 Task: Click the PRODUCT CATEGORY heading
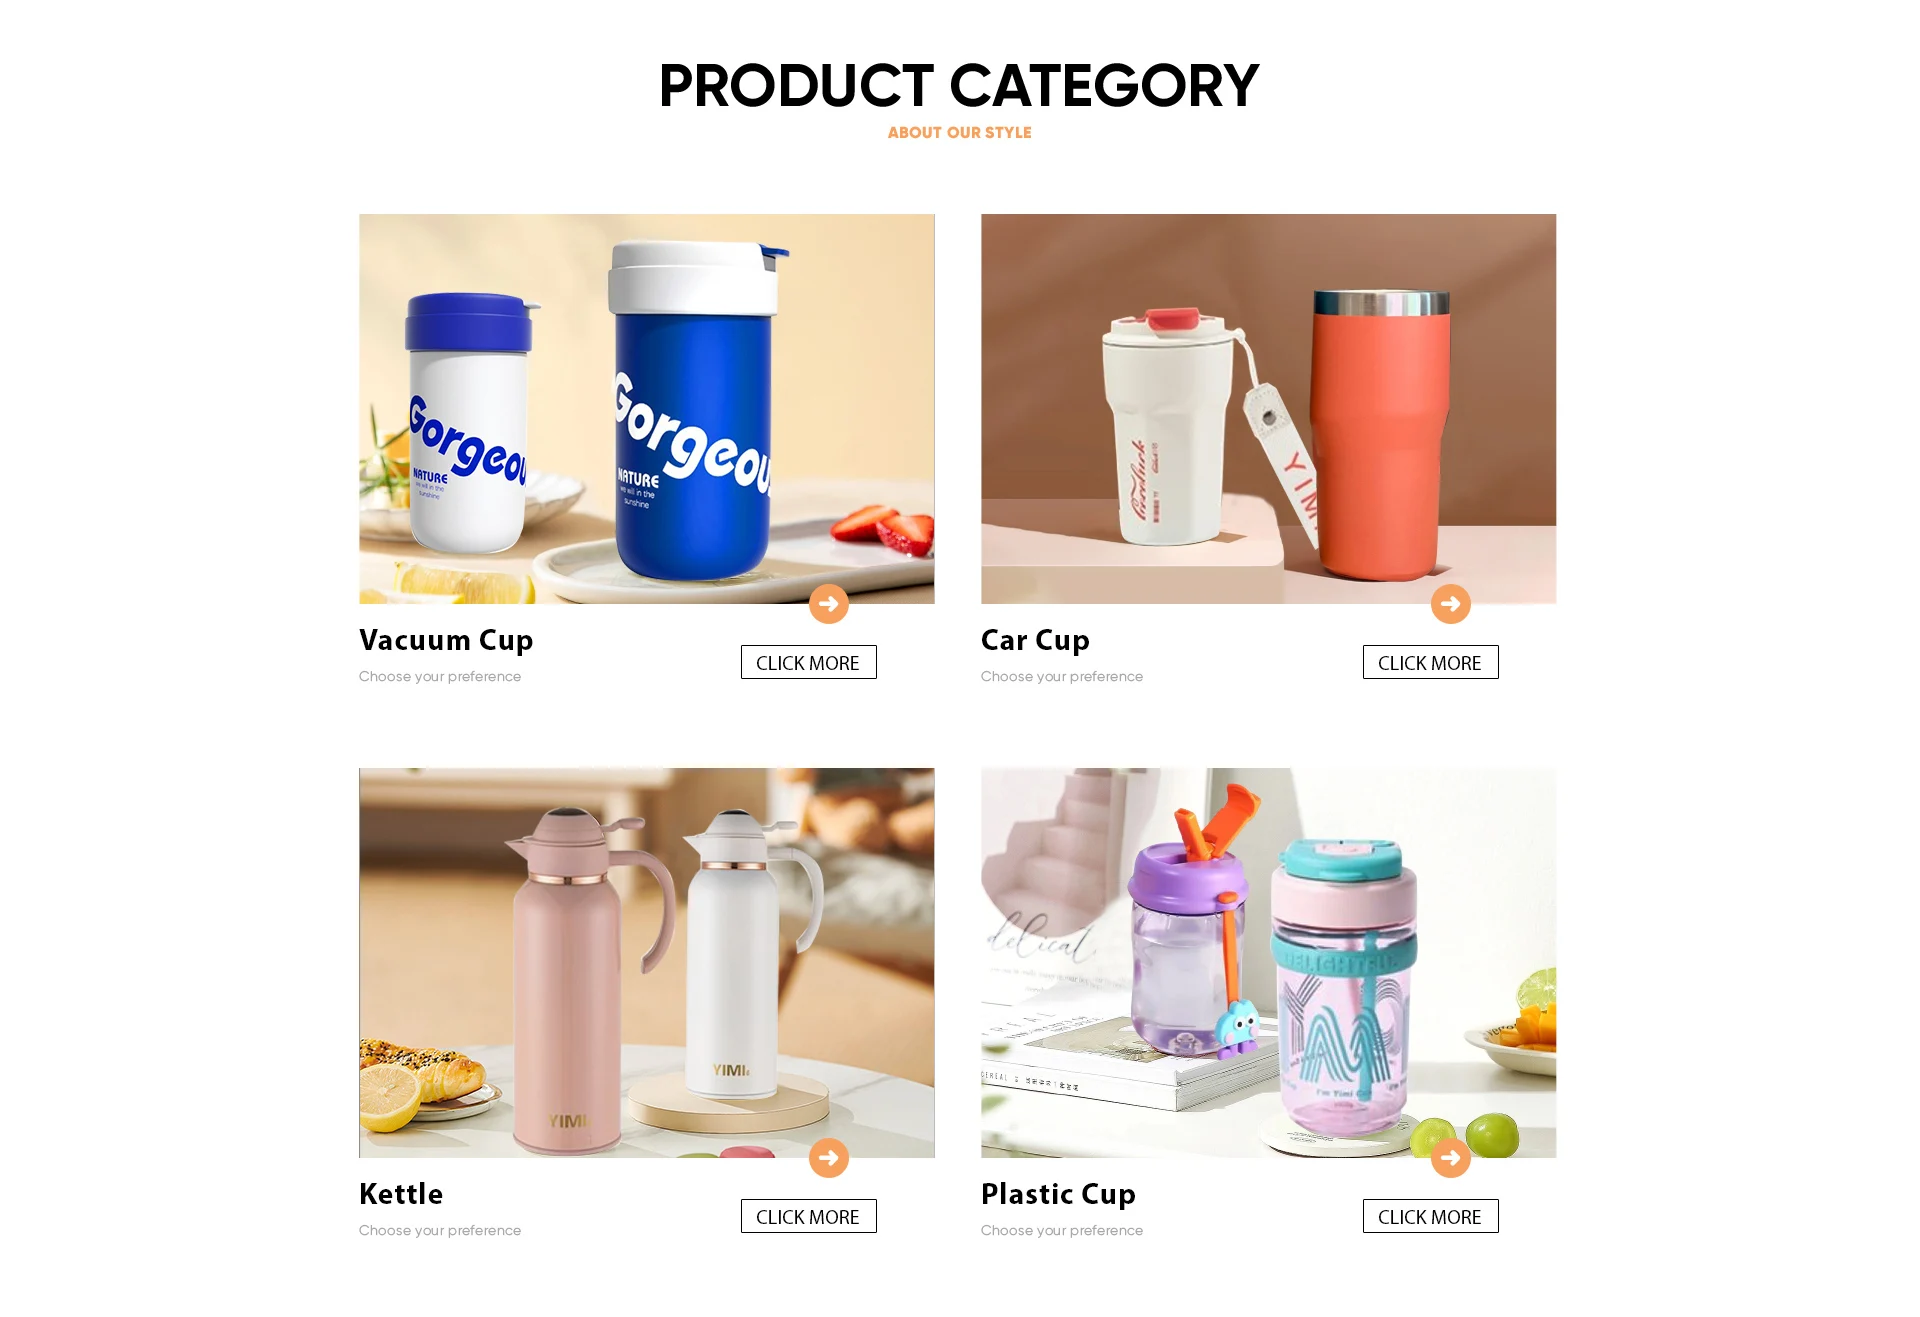point(959,86)
